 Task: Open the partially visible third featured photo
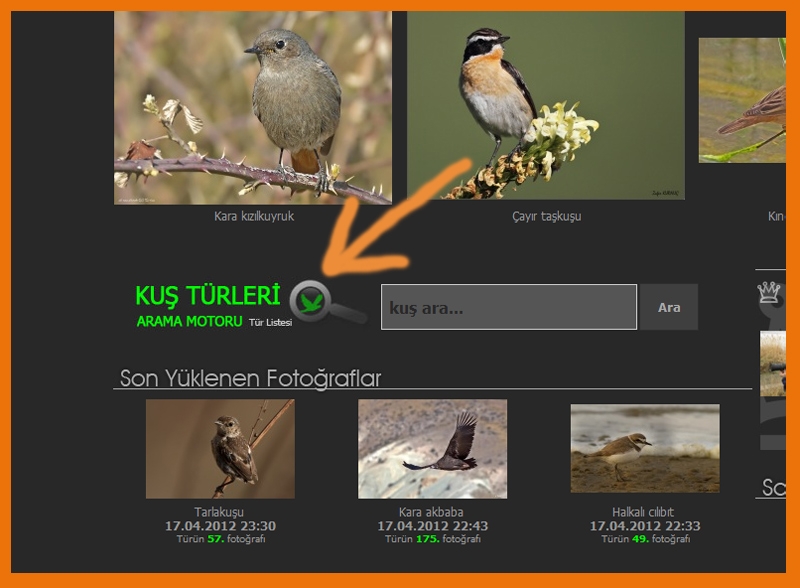click(742, 101)
